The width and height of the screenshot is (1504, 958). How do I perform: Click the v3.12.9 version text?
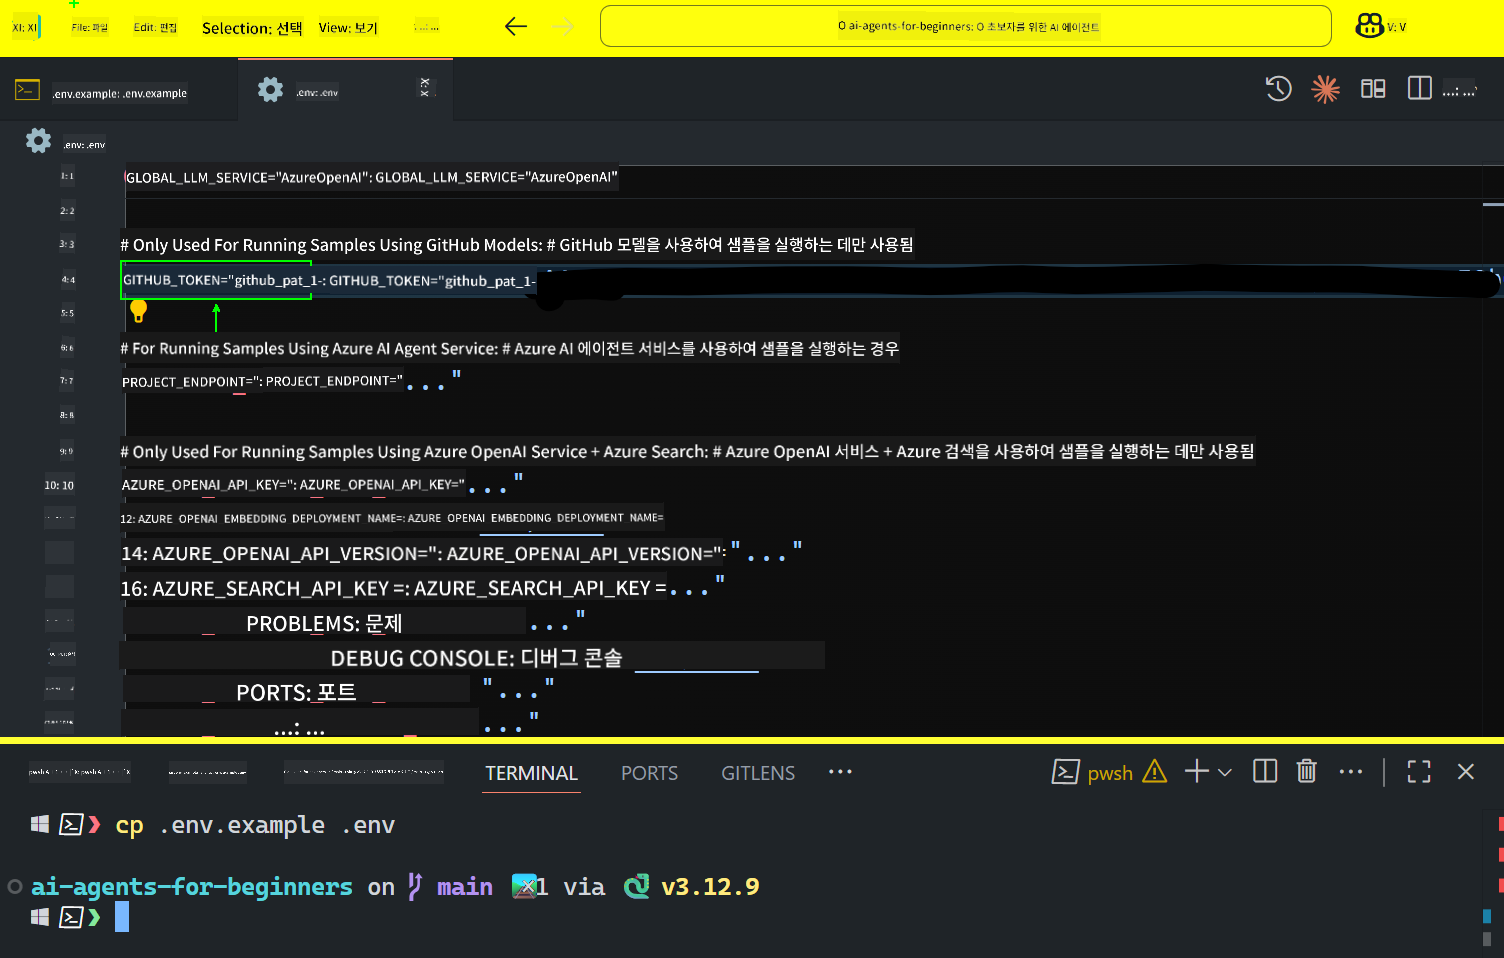coord(710,887)
